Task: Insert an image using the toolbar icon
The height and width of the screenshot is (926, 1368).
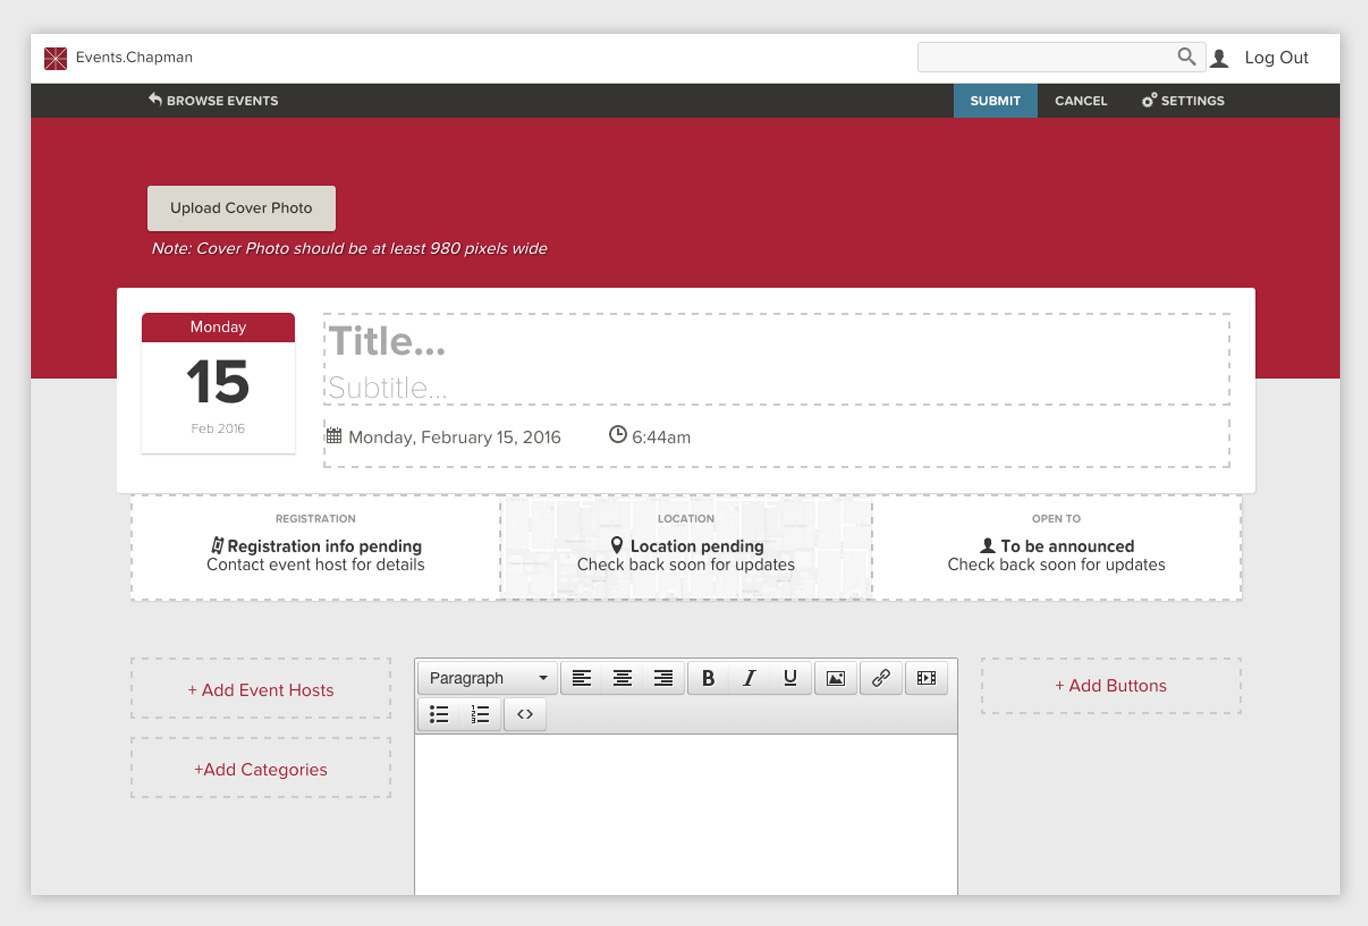Action: point(836,678)
